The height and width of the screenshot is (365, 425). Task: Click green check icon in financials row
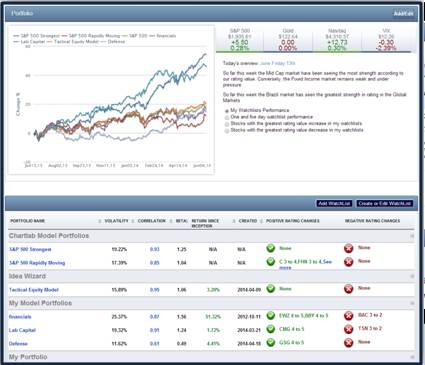[271, 315]
